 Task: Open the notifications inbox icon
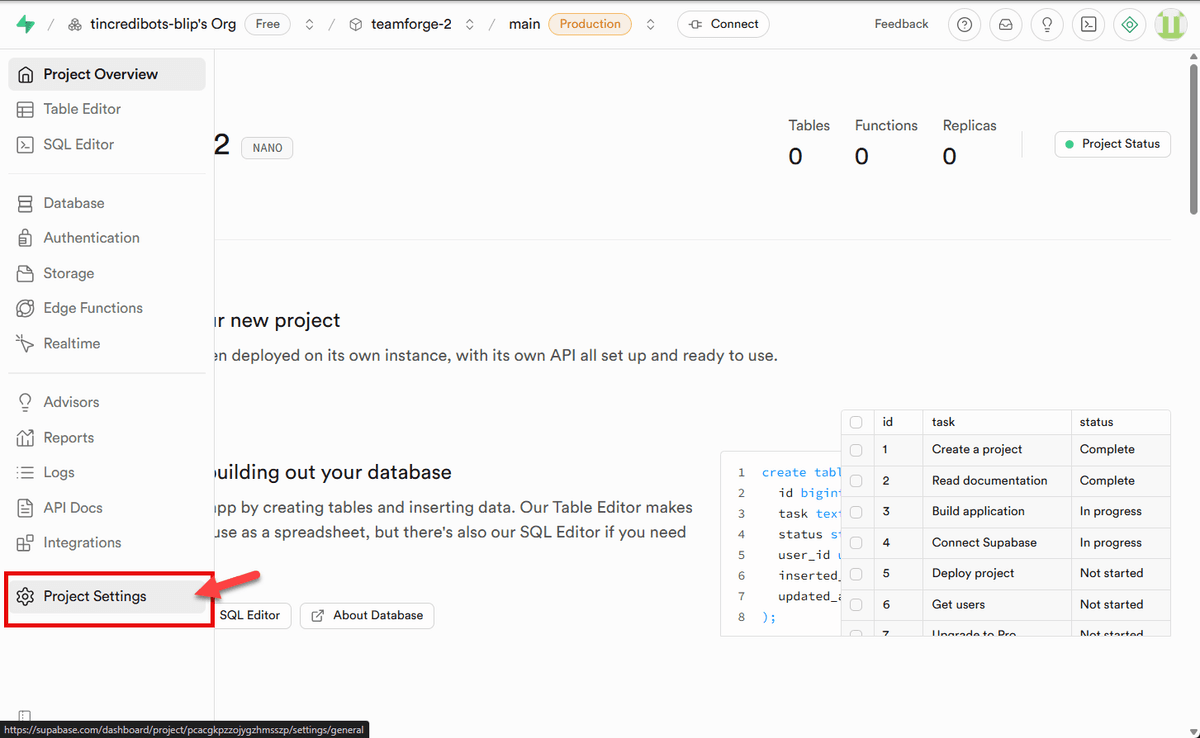(1005, 24)
